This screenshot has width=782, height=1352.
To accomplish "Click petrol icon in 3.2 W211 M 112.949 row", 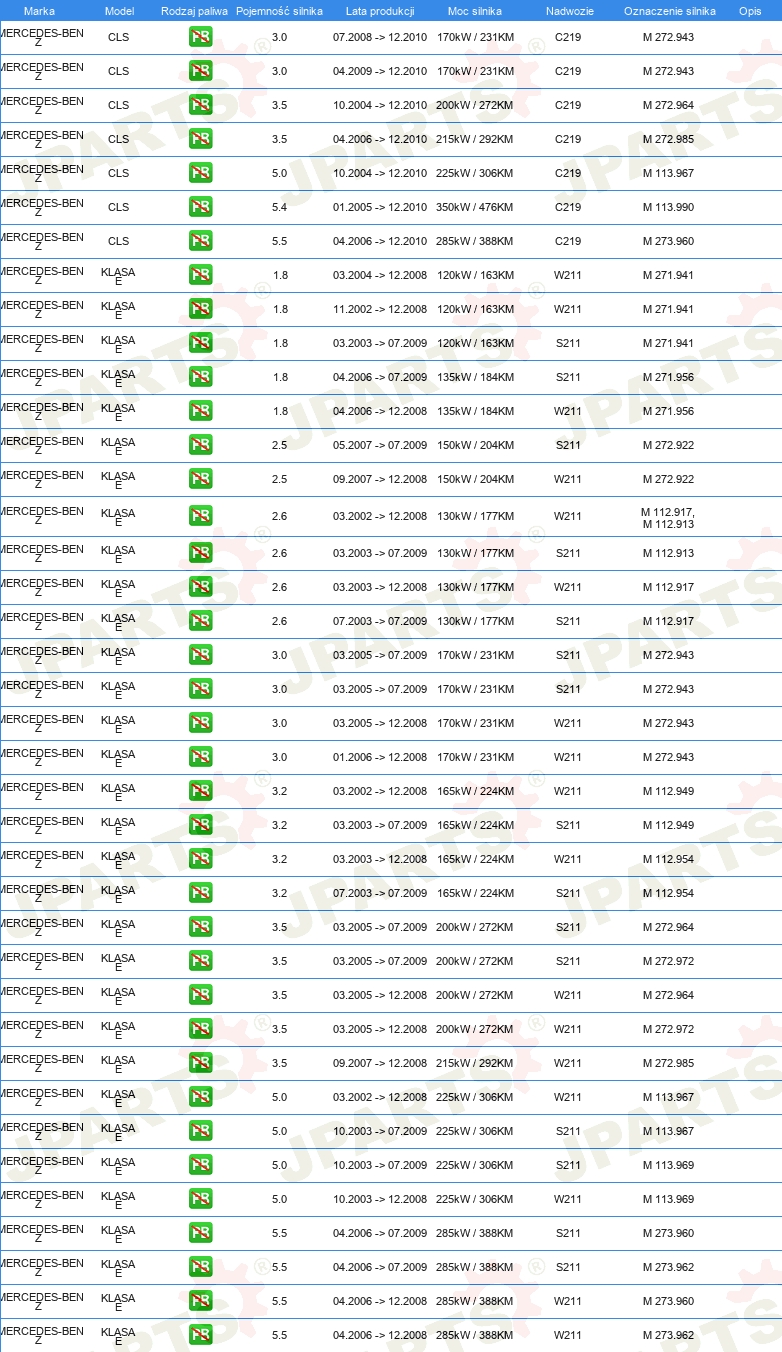I will (200, 791).
